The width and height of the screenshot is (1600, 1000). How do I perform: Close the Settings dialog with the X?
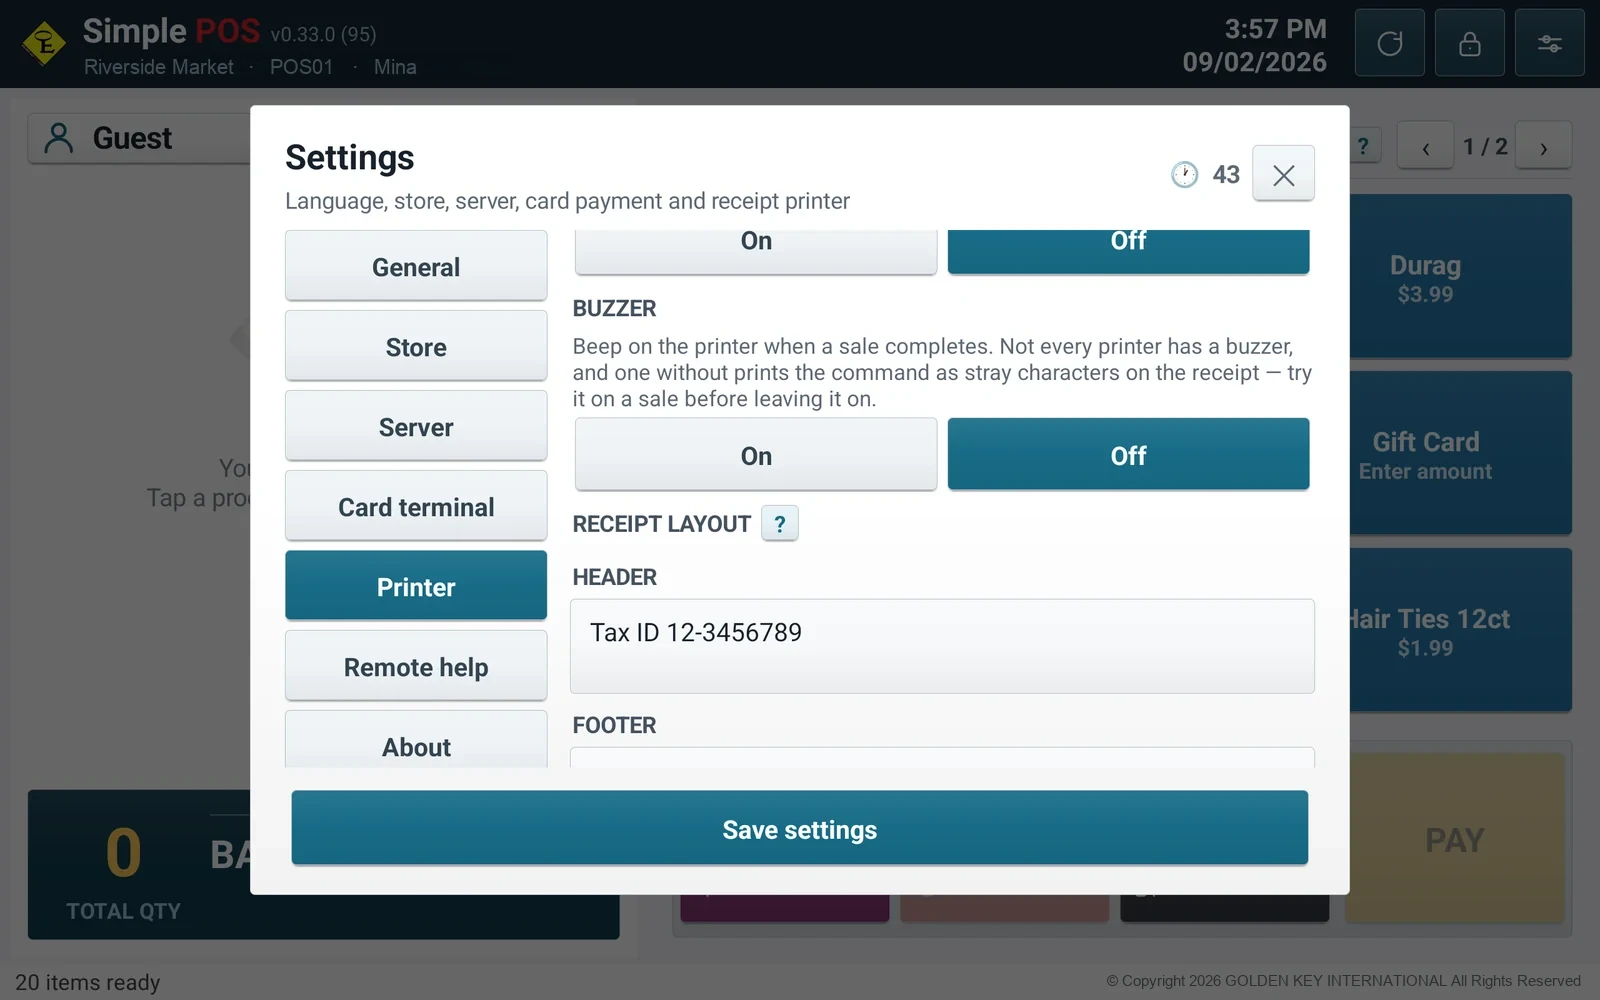tap(1283, 174)
